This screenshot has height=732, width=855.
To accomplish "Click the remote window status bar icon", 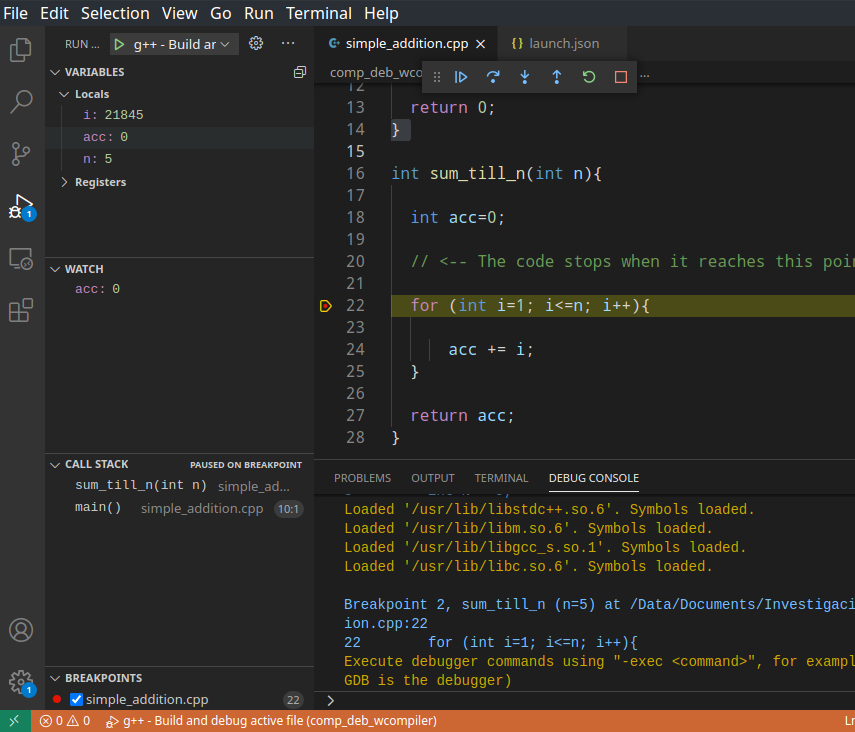I will click(15, 721).
